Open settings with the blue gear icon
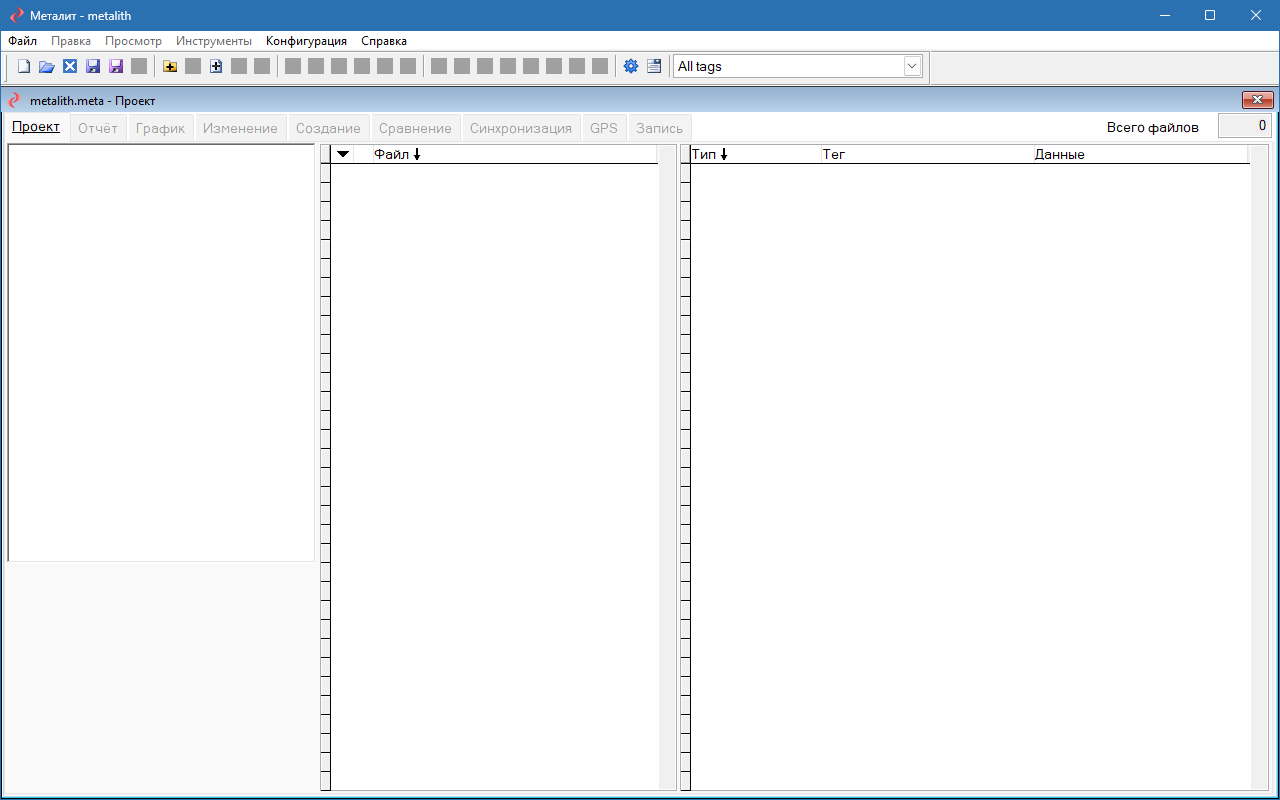Screen dimensions: 1280x800 (x=631, y=66)
